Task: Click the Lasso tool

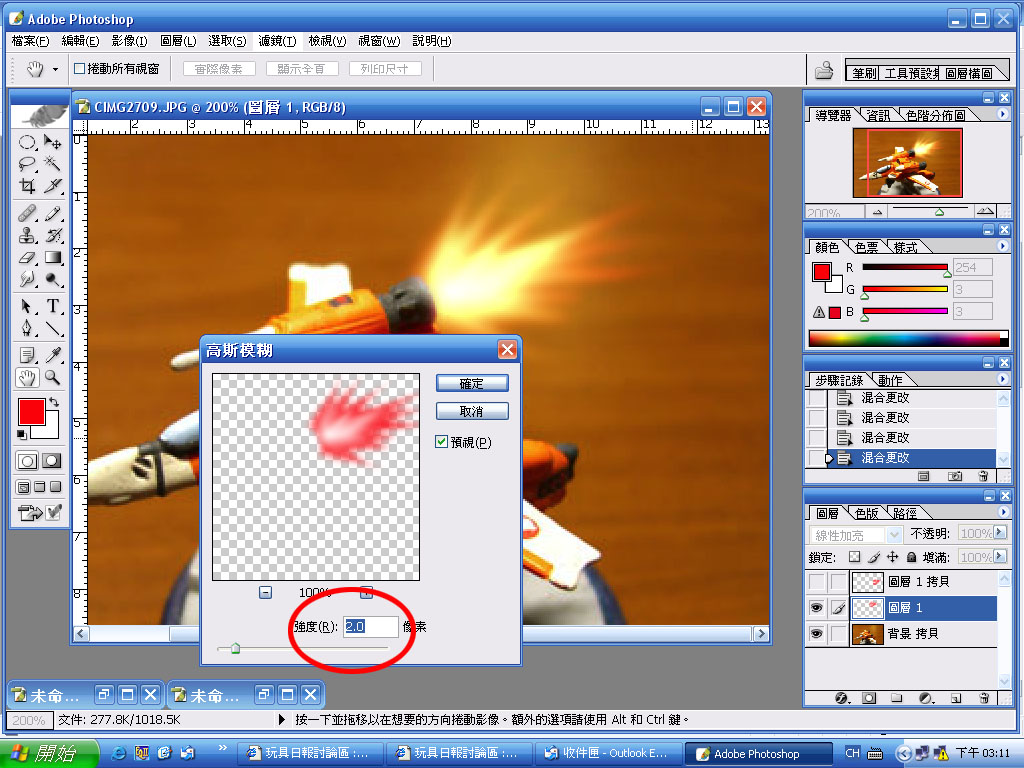Action: [28, 164]
